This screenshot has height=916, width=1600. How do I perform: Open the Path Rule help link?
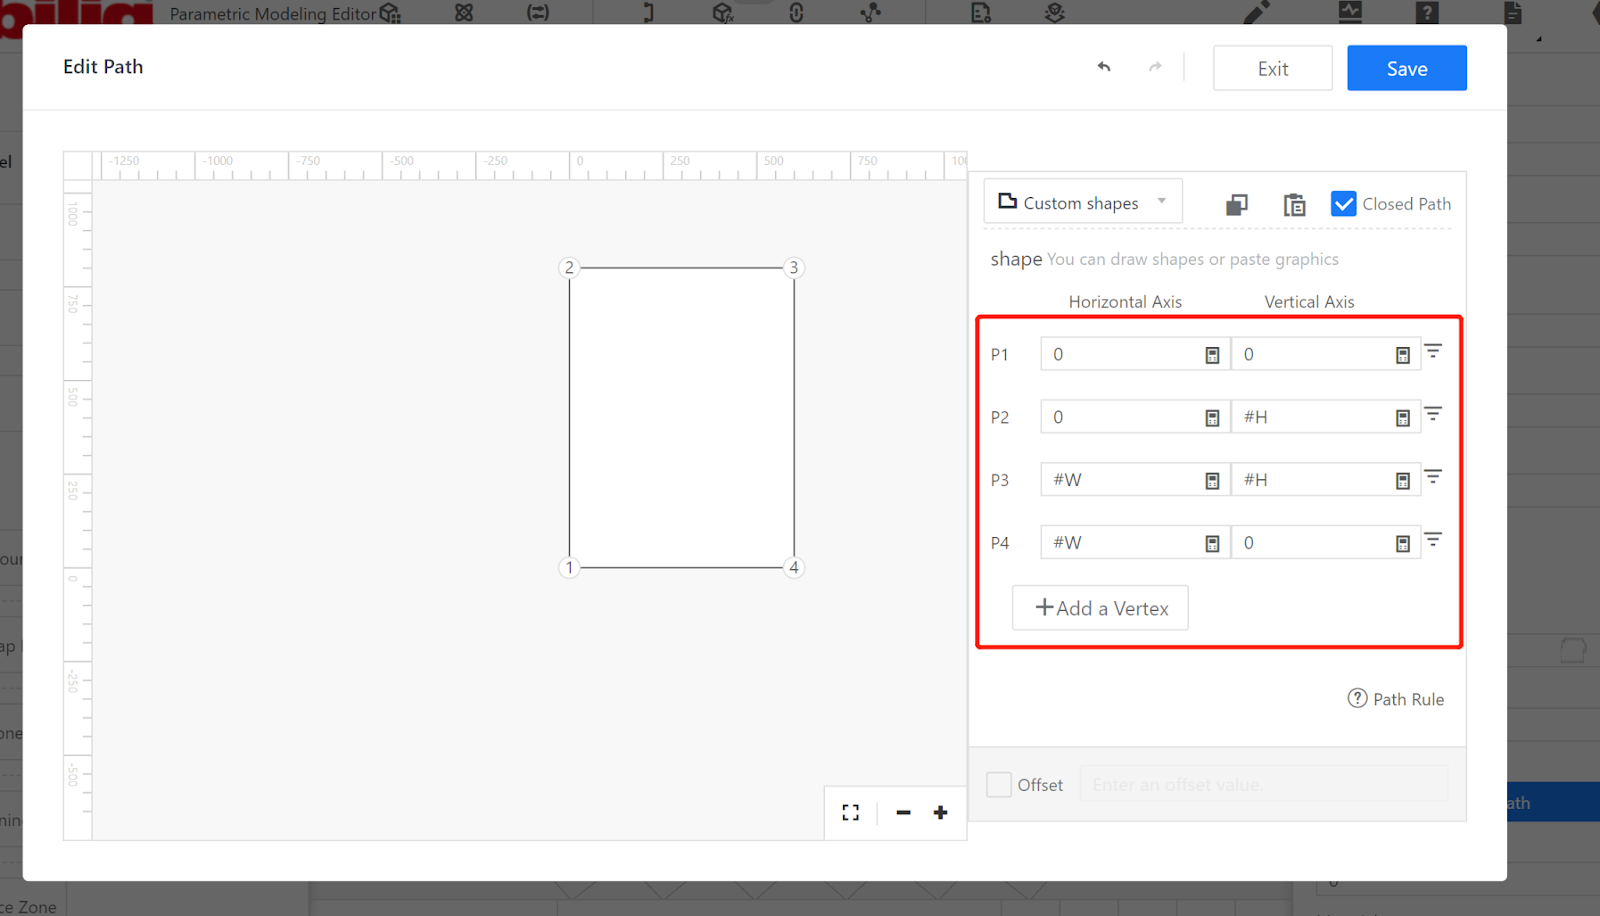1396,699
